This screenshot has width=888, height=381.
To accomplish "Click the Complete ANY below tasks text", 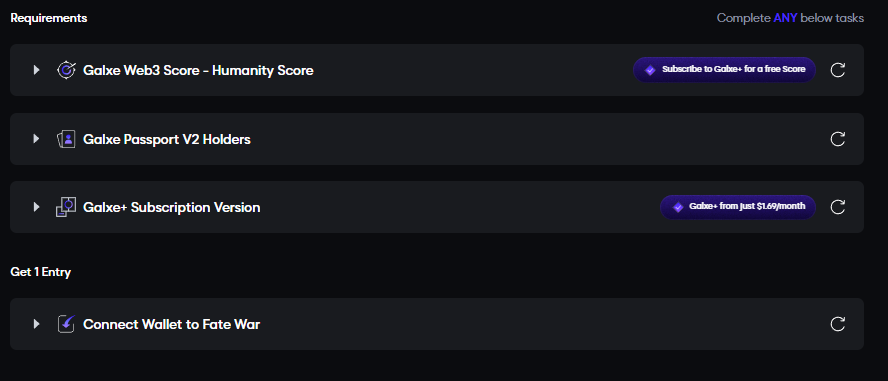I will (791, 18).
